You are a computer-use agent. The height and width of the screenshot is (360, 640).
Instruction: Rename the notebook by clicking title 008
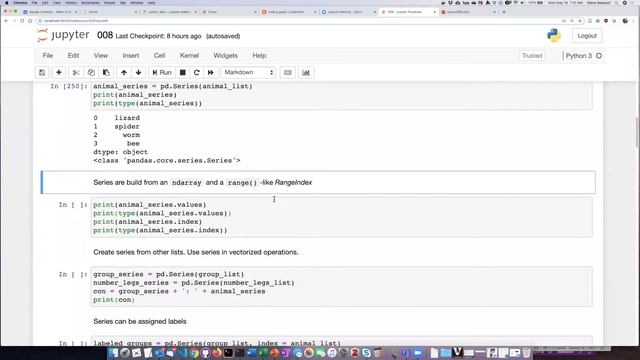pyautogui.click(x=105, y=36)
